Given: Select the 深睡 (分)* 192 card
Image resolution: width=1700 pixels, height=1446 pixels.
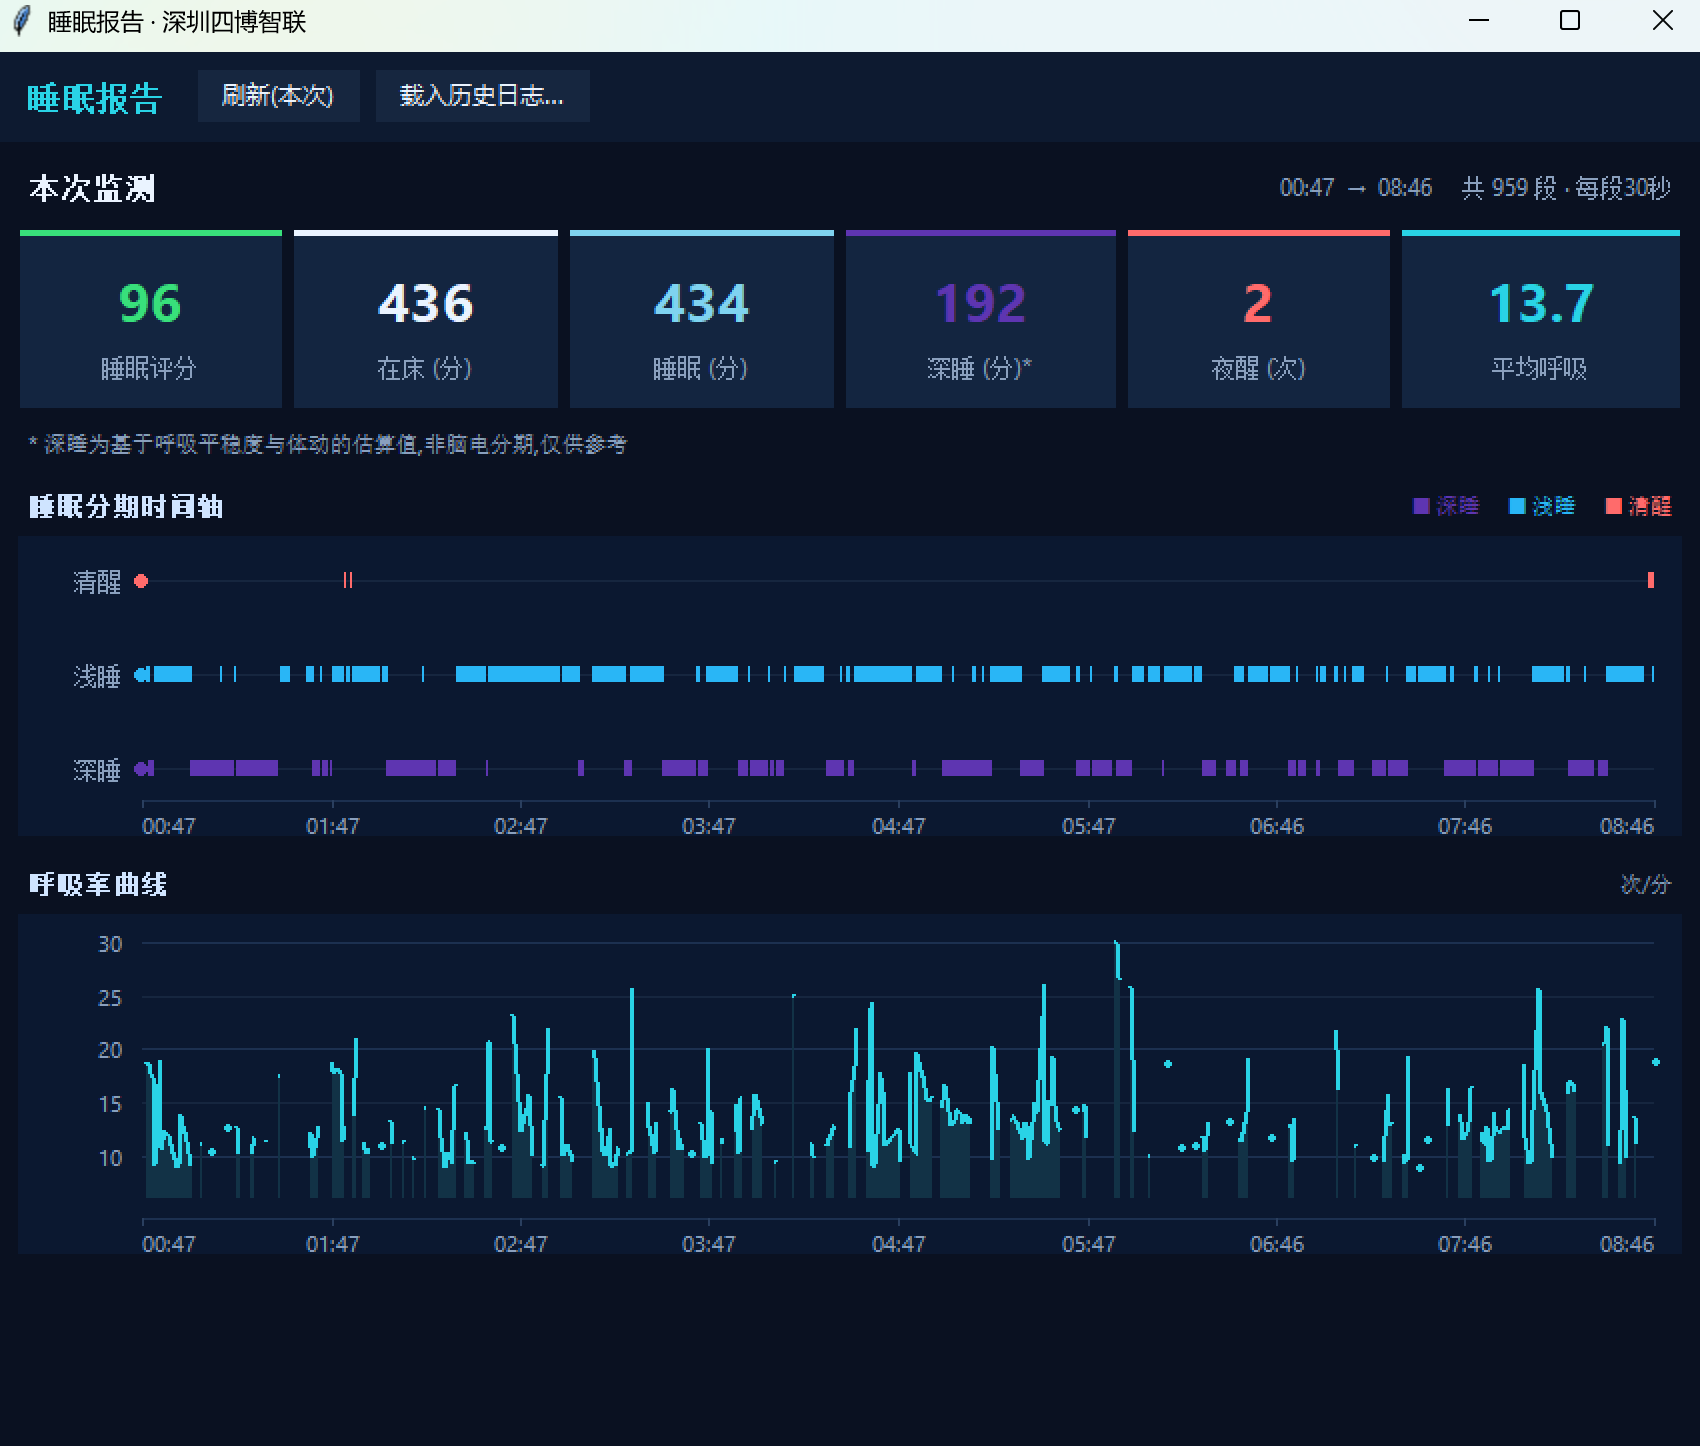Looking at the screenshot, I should 981,320.
